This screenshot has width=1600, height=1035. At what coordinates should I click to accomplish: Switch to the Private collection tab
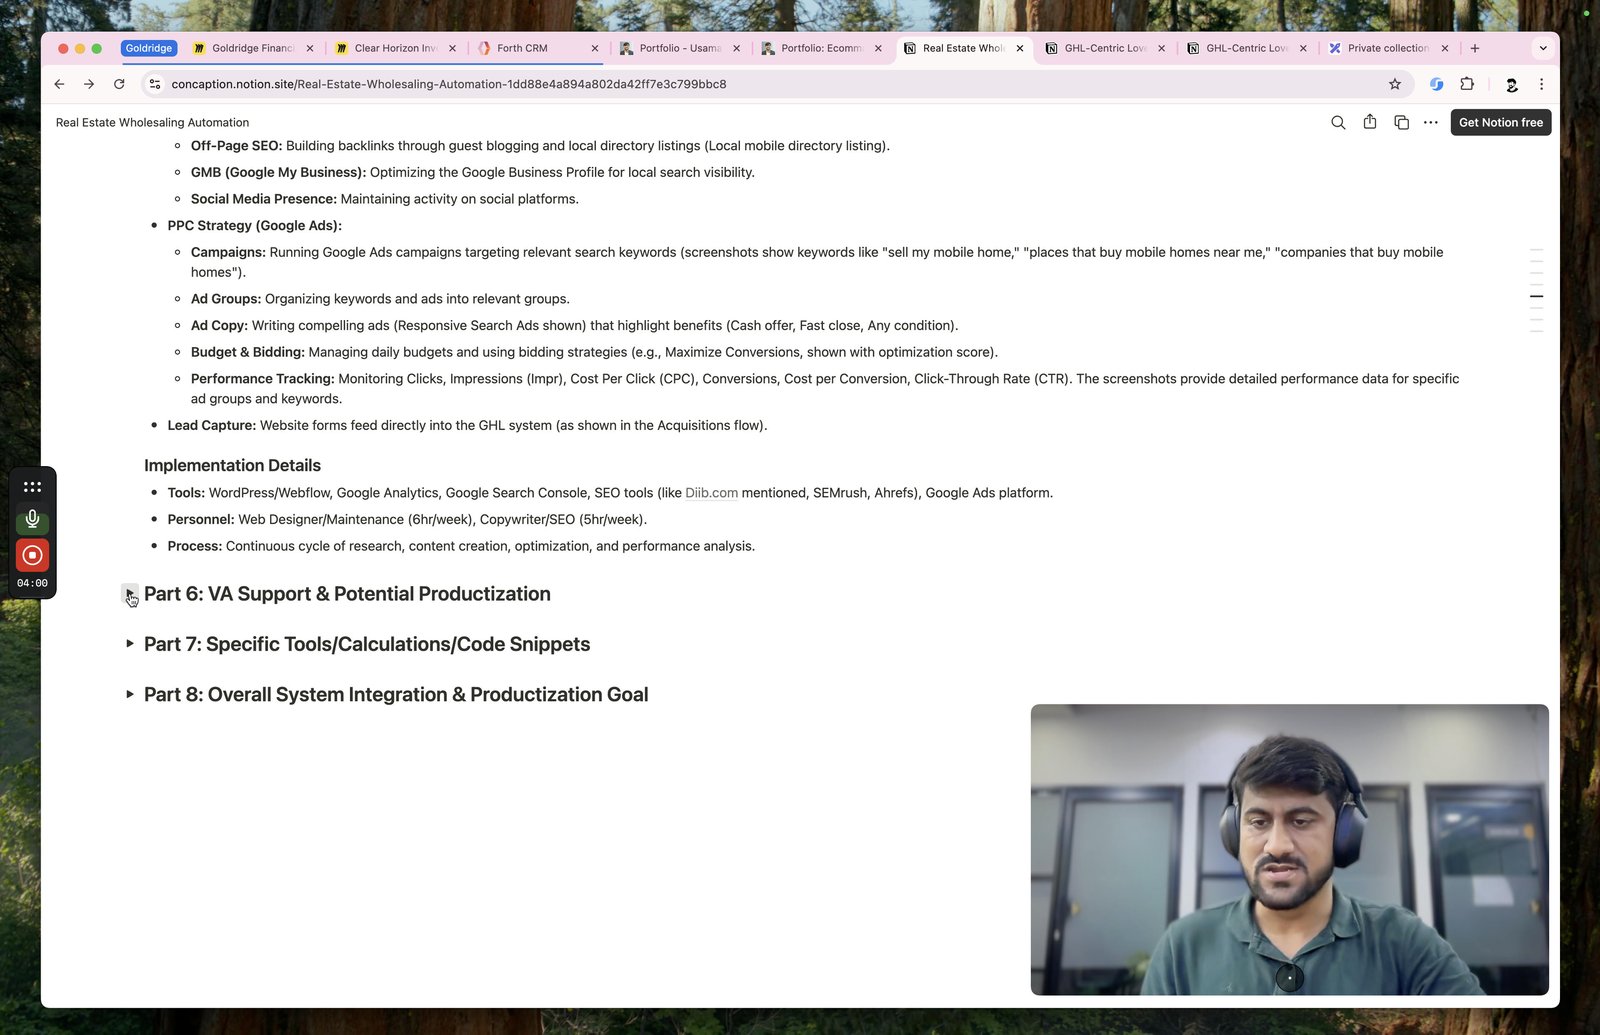(1387, 48)
